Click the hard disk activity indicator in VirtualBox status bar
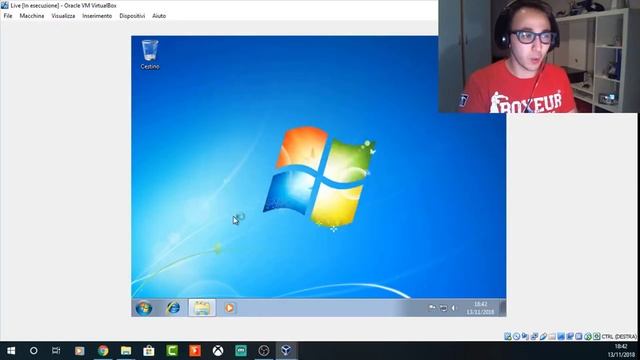 [507, 336]
